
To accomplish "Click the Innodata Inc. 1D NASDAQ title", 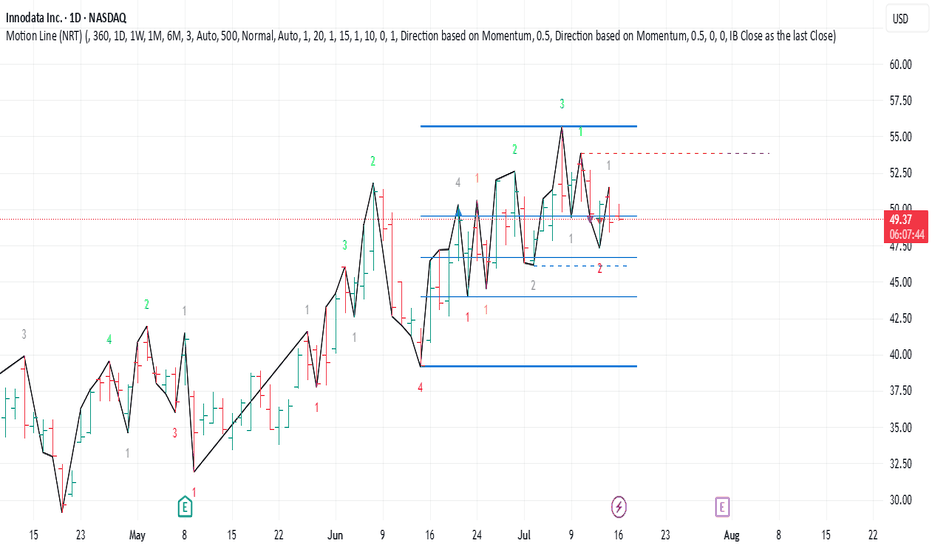I will [66, 18].
